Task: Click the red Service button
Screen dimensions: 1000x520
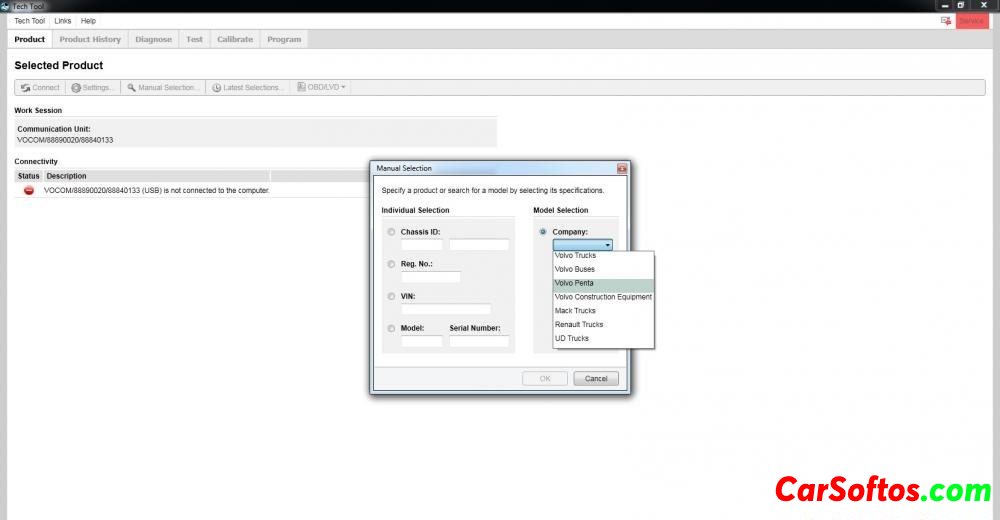Action: click(x=971, y=20)
